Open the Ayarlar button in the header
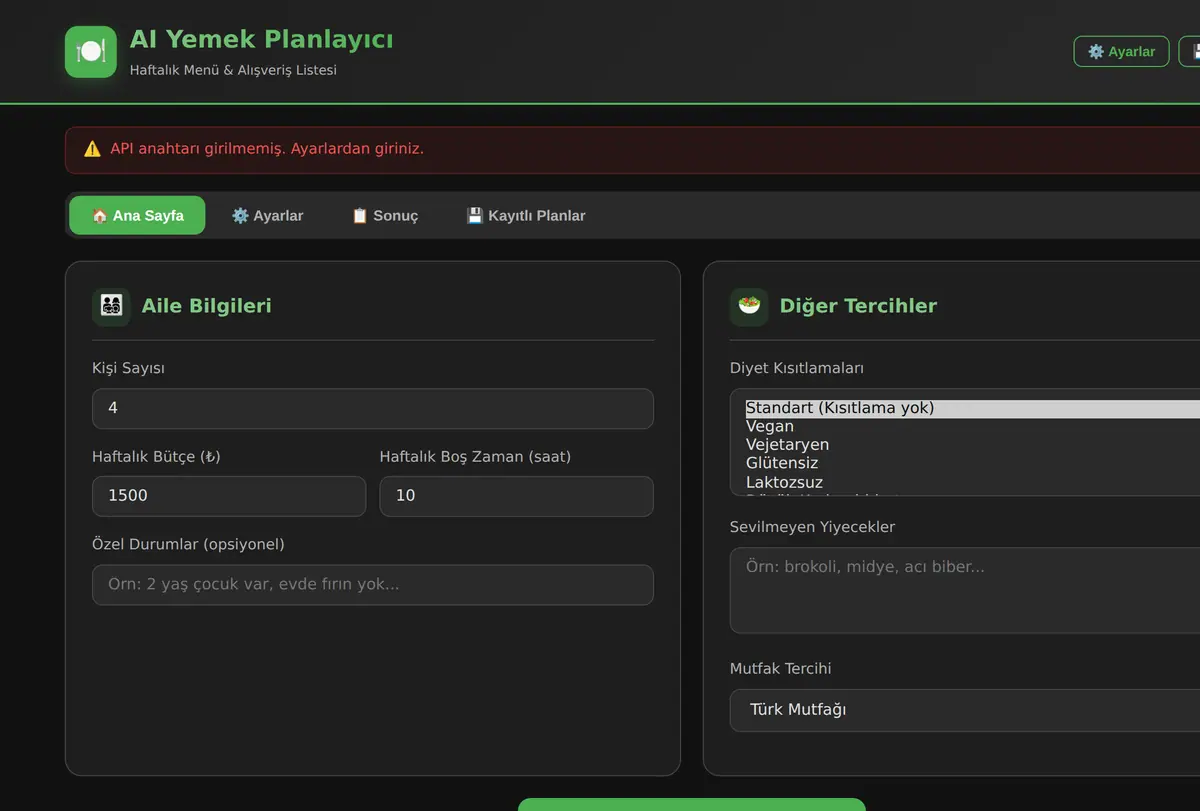 [x=1121, y=51]
